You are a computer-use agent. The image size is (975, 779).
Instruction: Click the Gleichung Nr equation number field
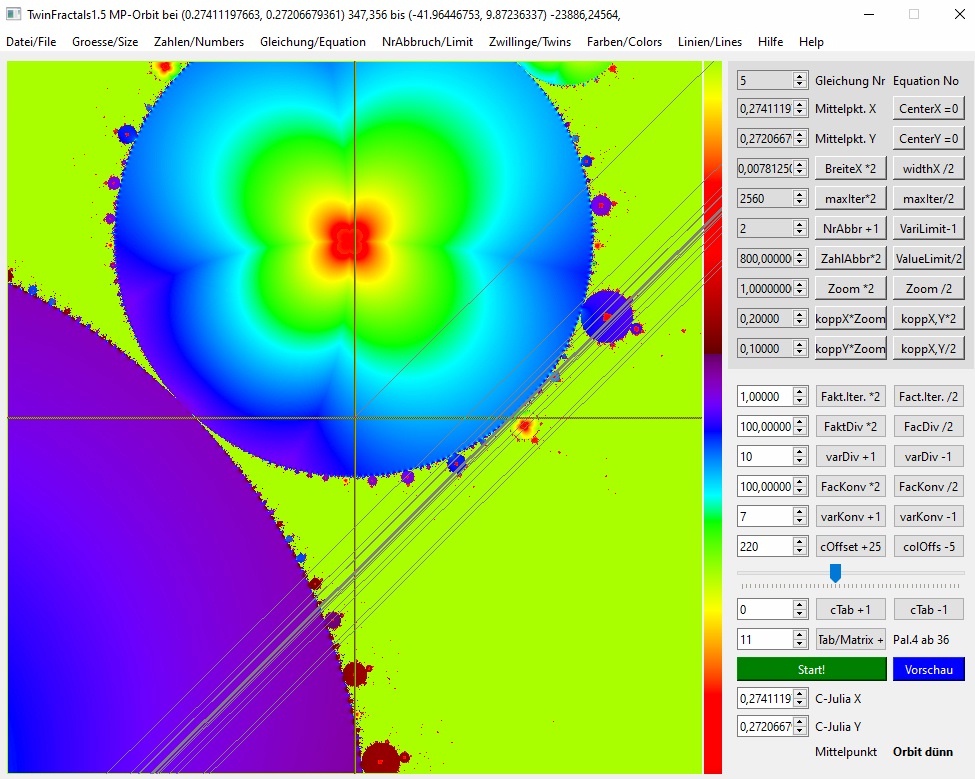point(772,80)
